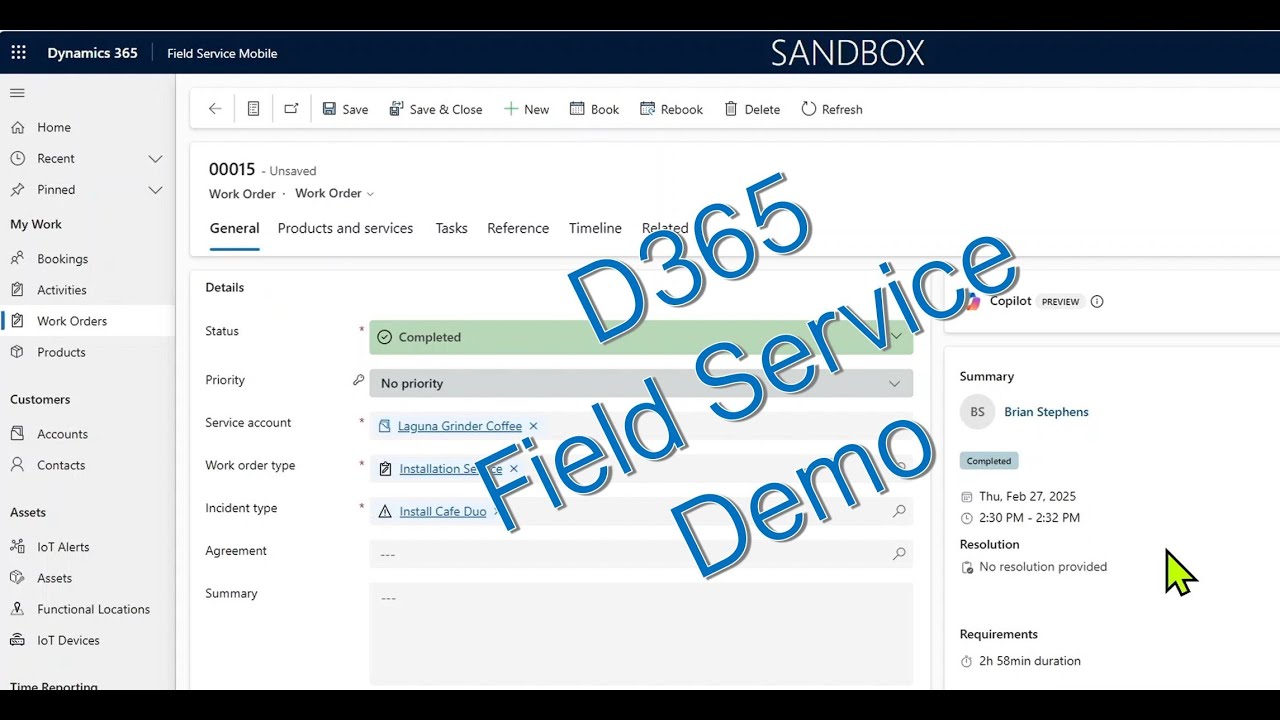Open the Status Completed dropdown
This screenshot has height=720, width=1280.
641,337
